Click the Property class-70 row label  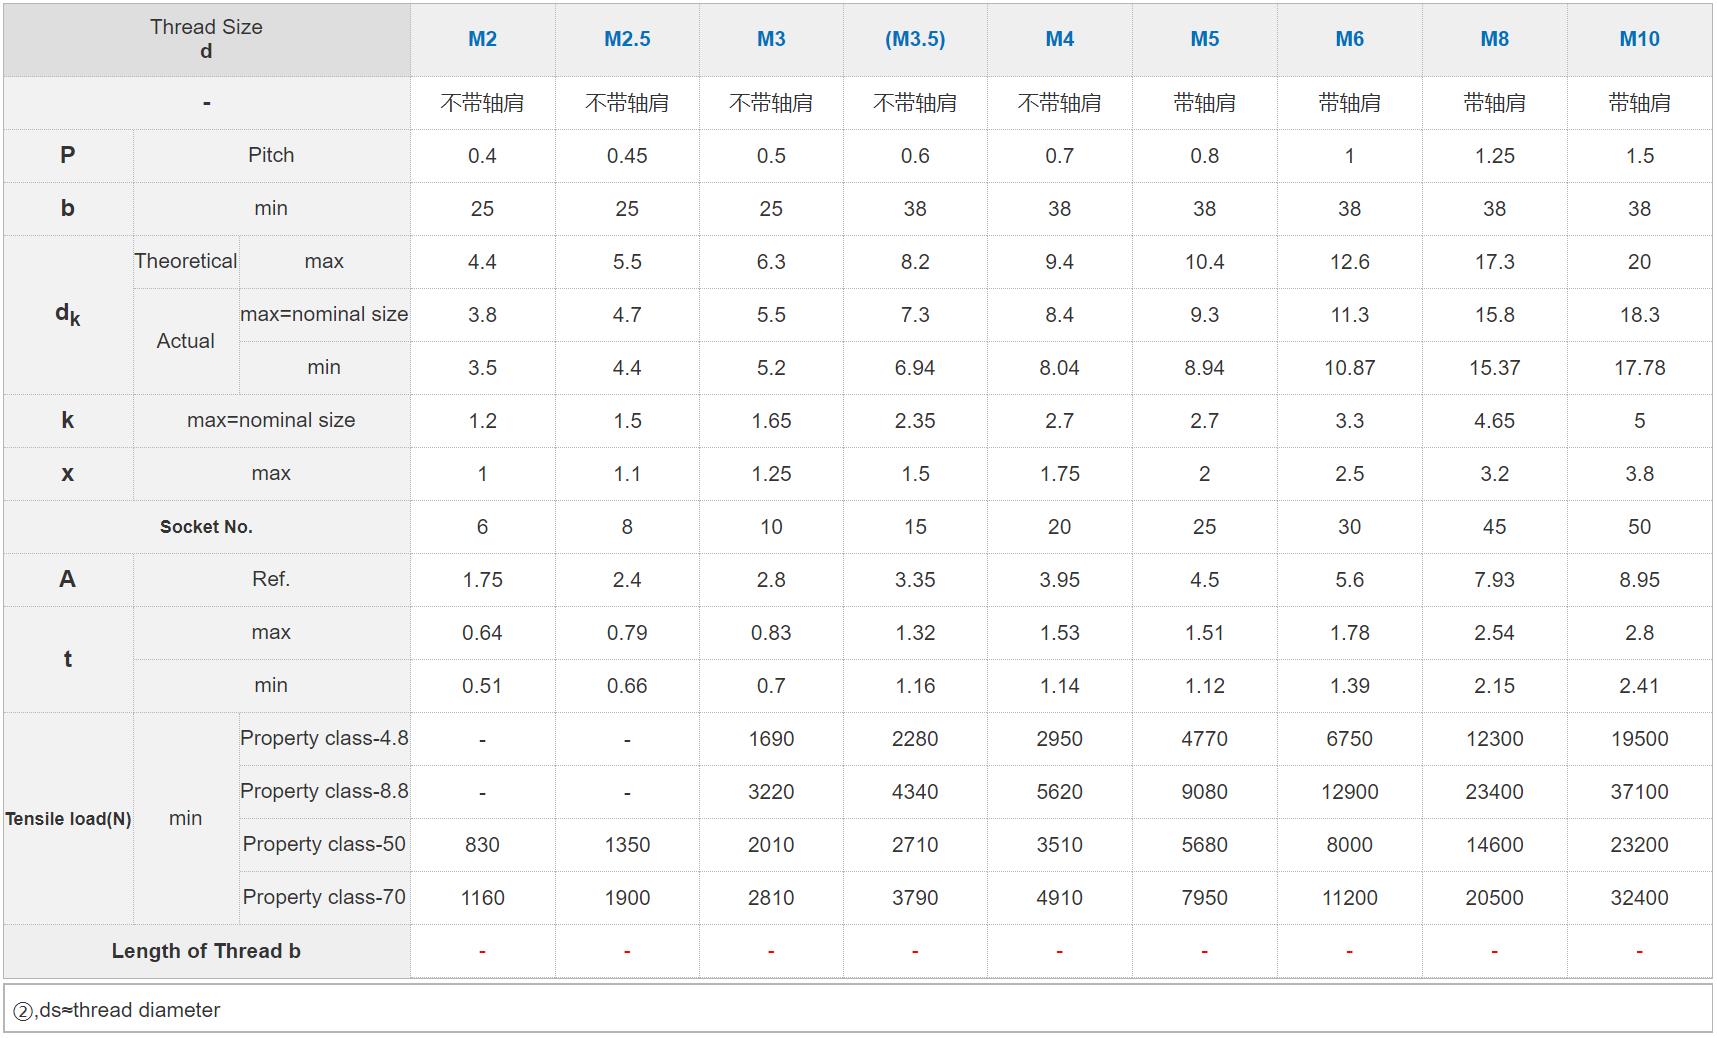click(x=324, y=897)
